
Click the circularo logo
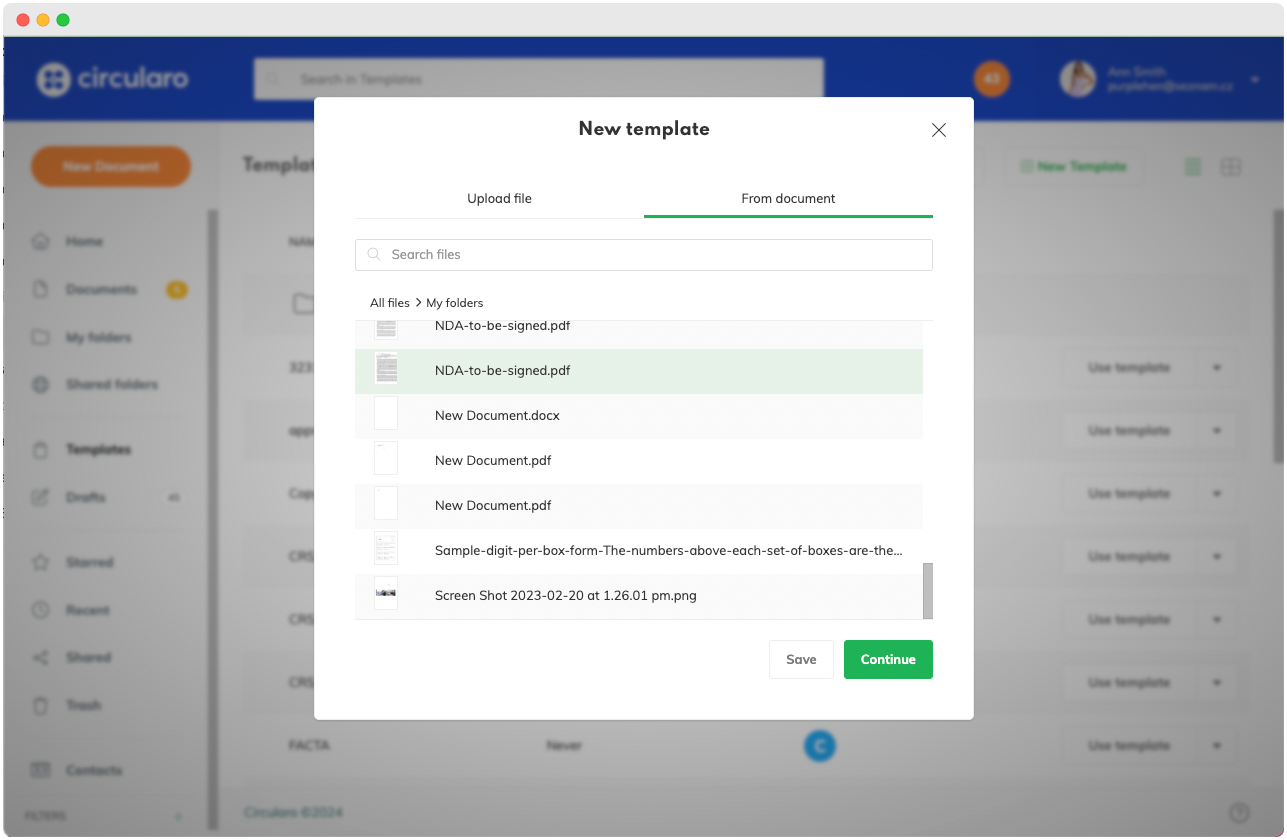pyautogui.click(x=112, y=79)
